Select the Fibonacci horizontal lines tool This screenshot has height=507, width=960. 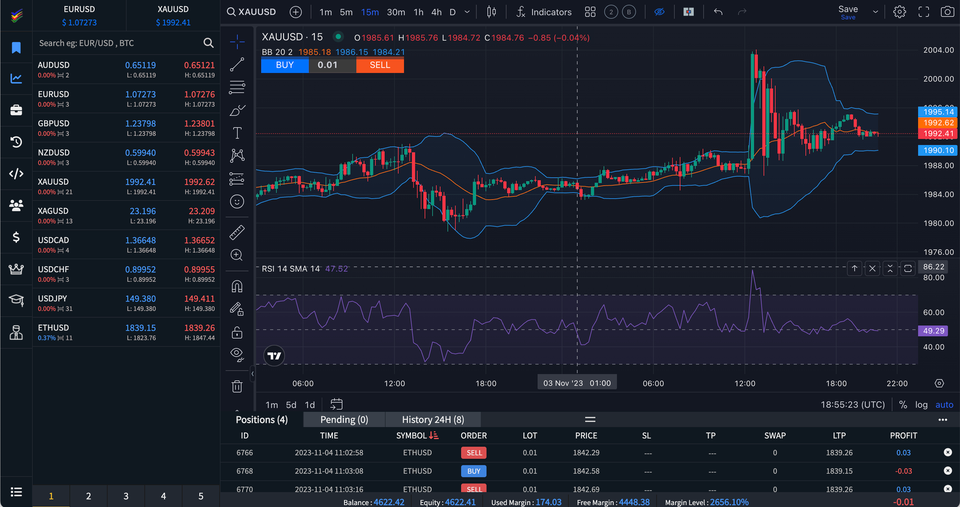tap(237, 87)
